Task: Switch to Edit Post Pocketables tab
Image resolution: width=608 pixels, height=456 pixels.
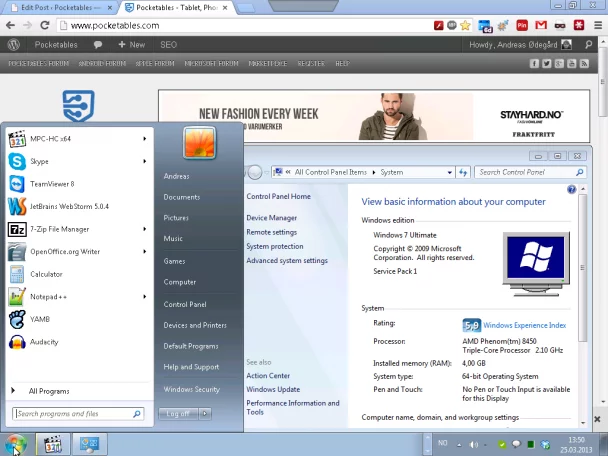Action: point(61,7)
